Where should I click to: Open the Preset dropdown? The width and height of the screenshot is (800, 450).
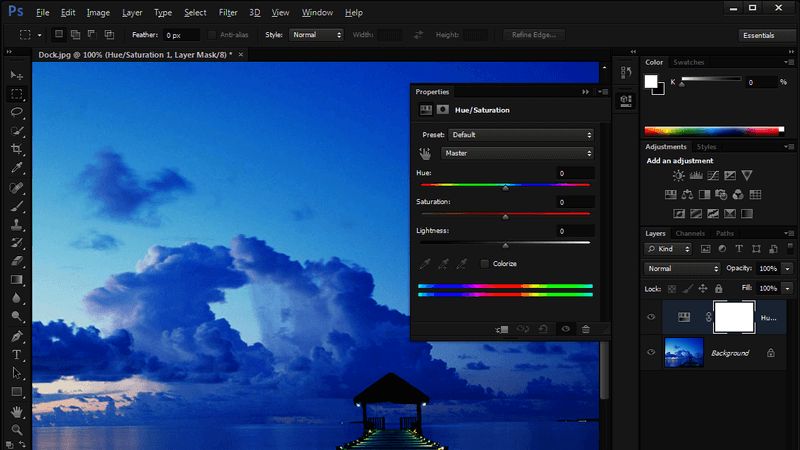[x=521, y=135]
